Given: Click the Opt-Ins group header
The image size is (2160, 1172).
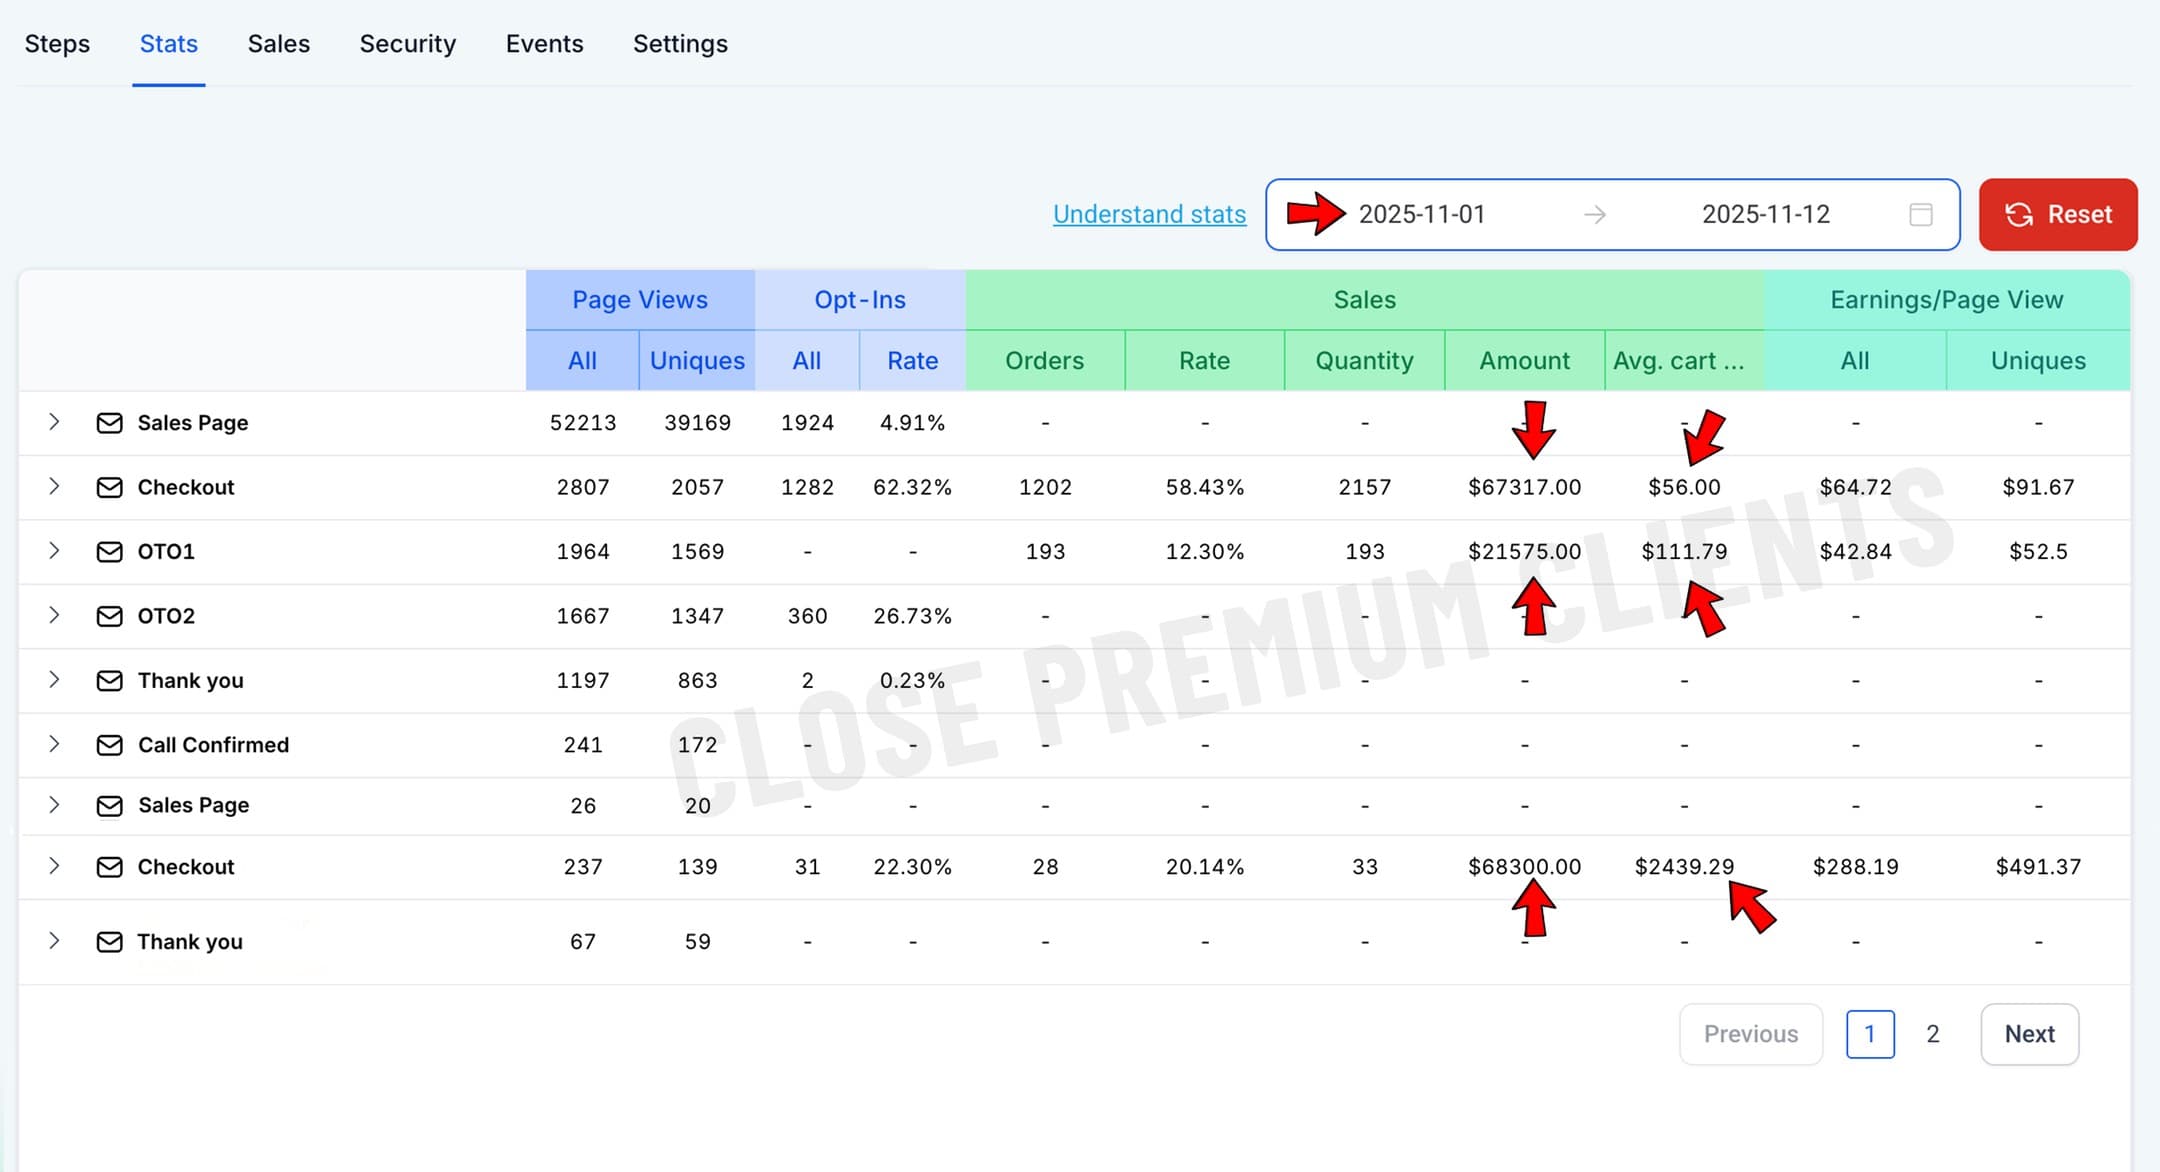Looking at the screenshot, I should (860, 300).
